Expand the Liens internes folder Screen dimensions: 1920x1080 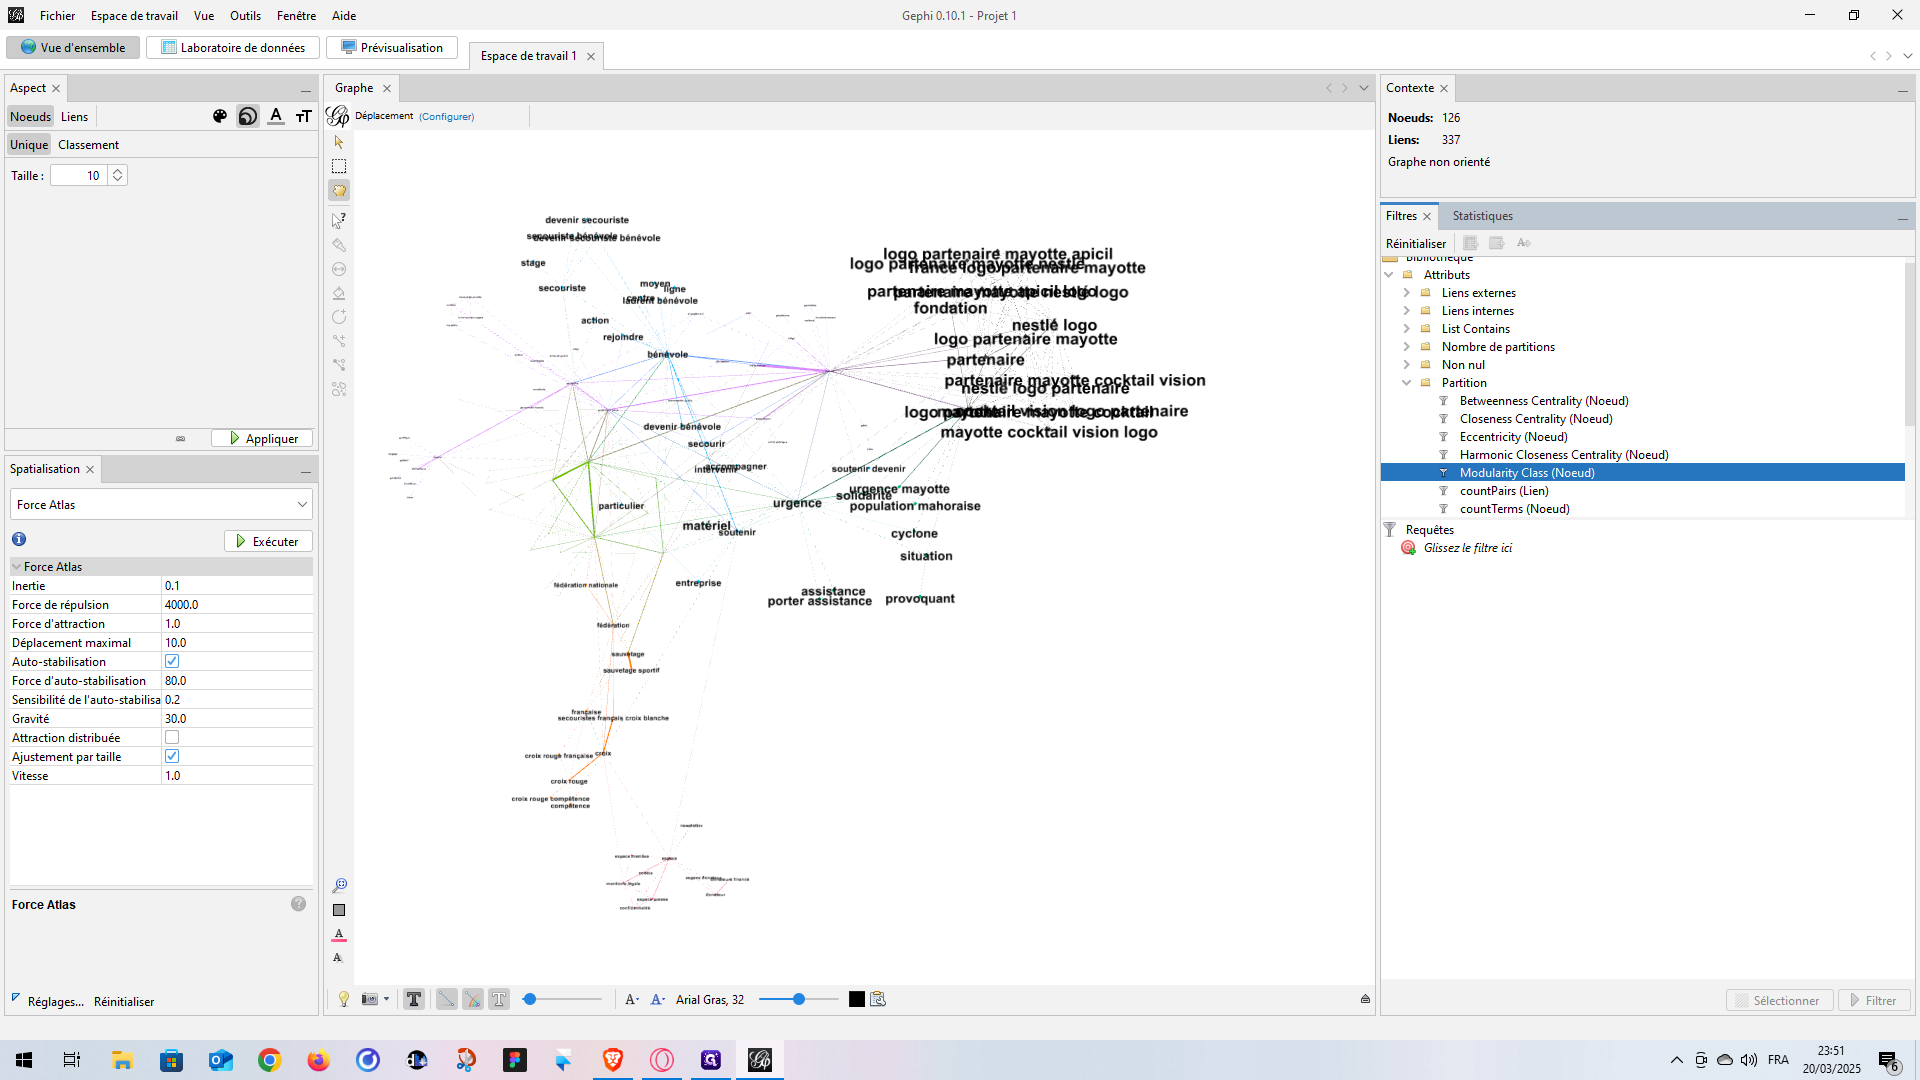(1407, 311)
